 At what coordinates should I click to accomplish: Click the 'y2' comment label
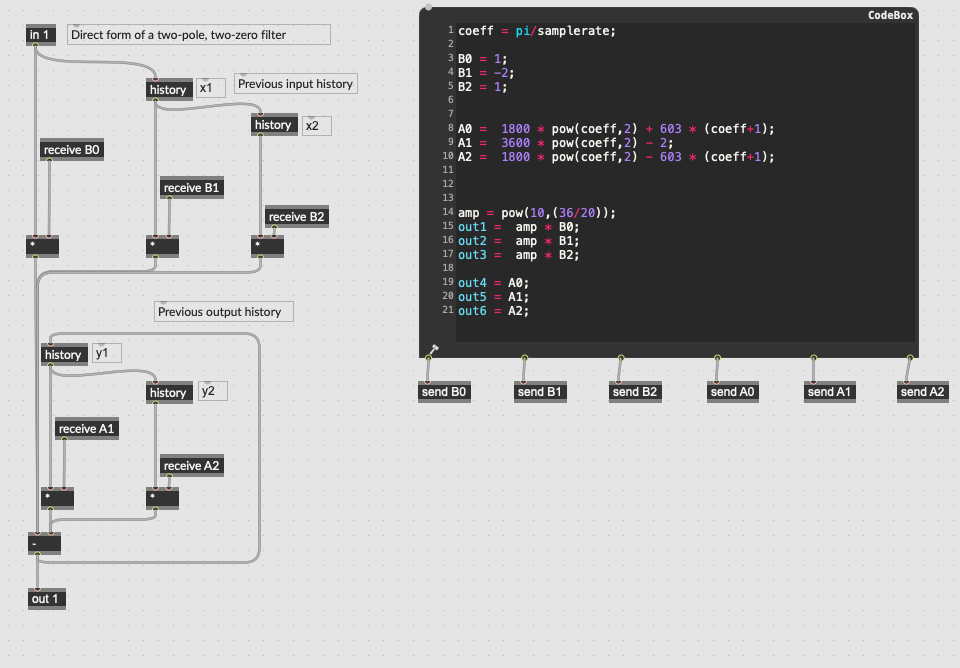[212, 391]
